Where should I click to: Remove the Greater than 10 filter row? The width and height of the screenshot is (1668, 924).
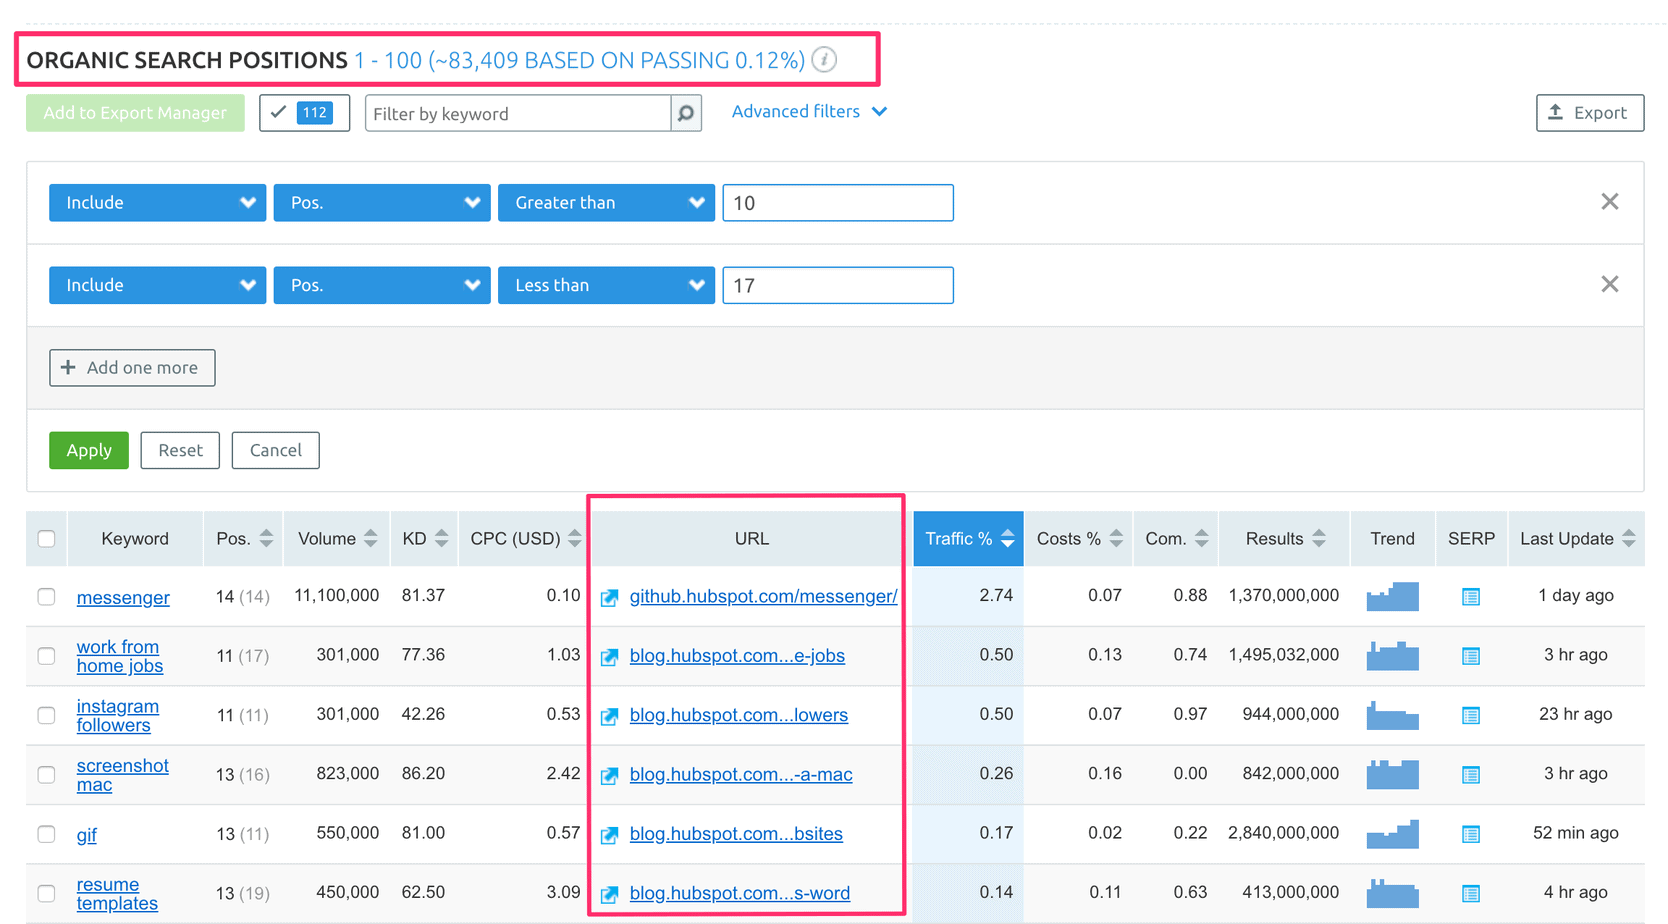(x=1610, y=202)
